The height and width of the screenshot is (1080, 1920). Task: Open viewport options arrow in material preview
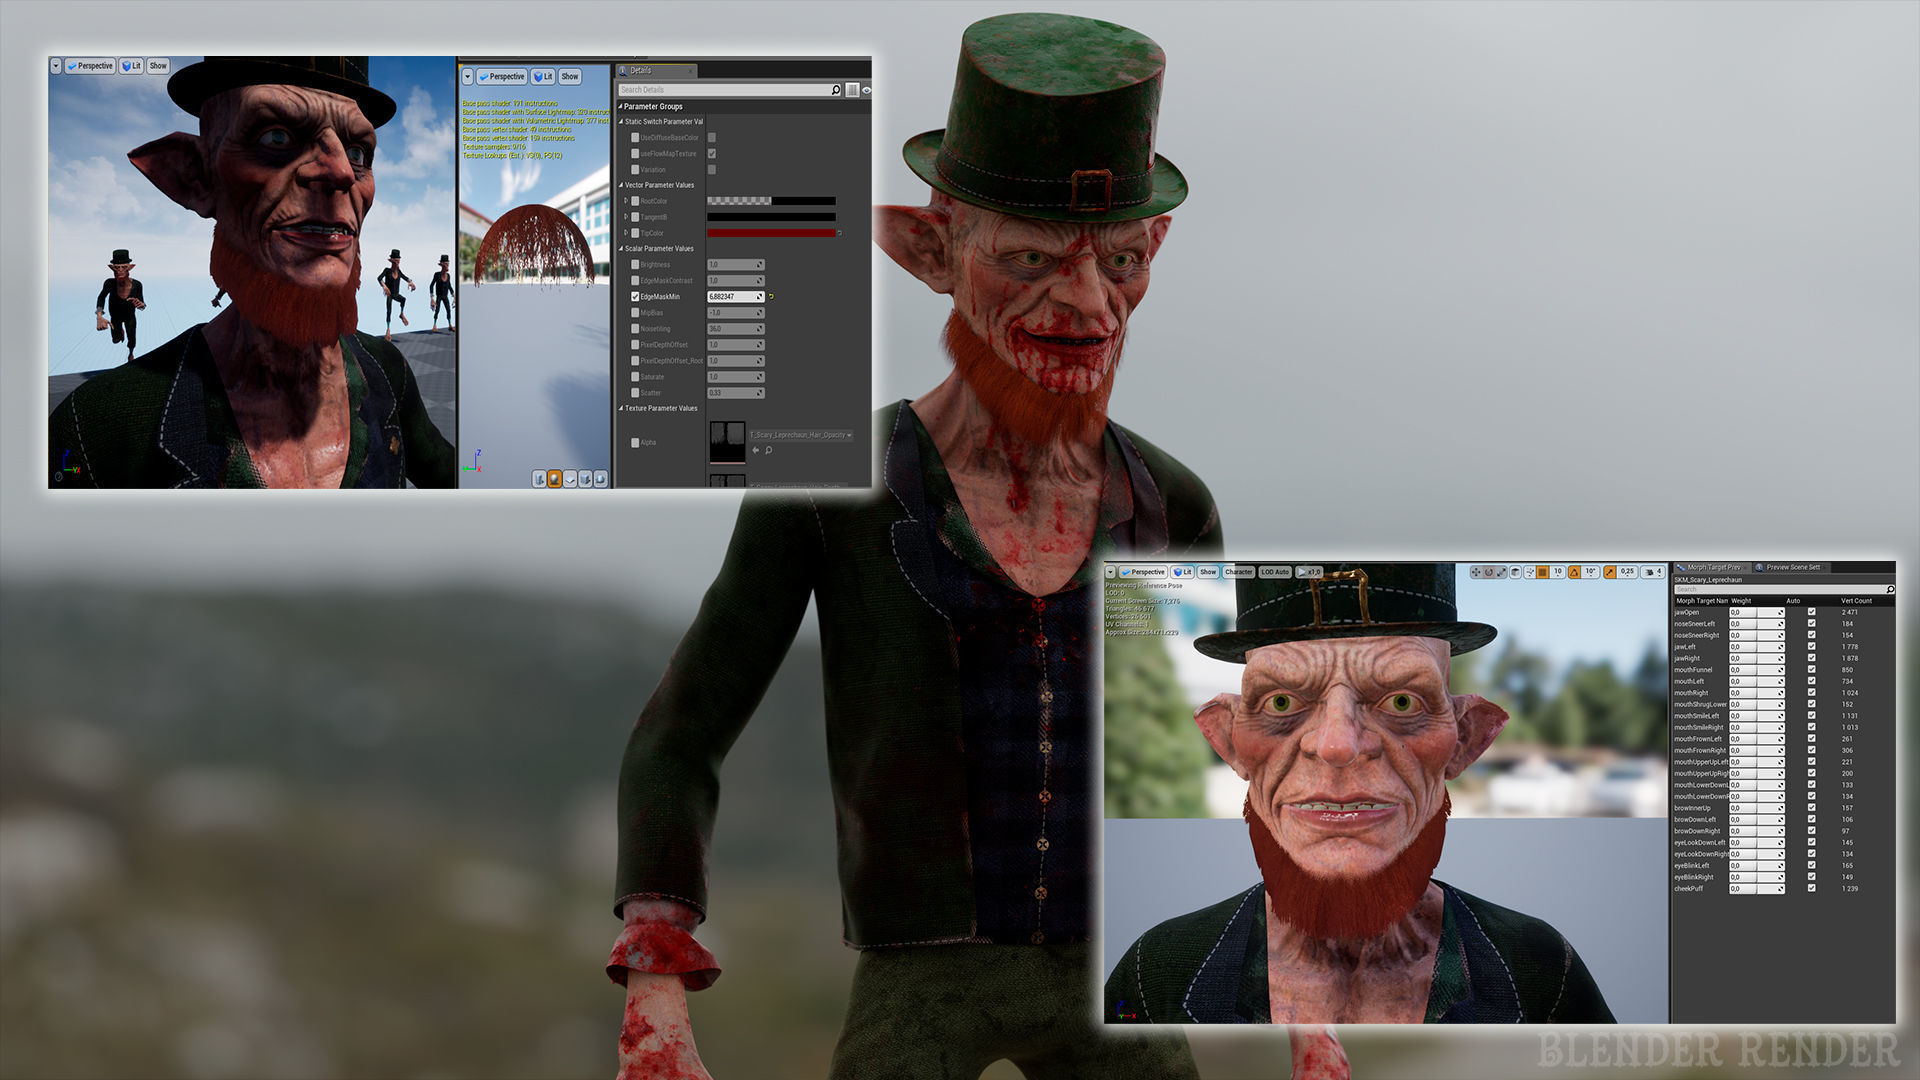pos(467,76)
